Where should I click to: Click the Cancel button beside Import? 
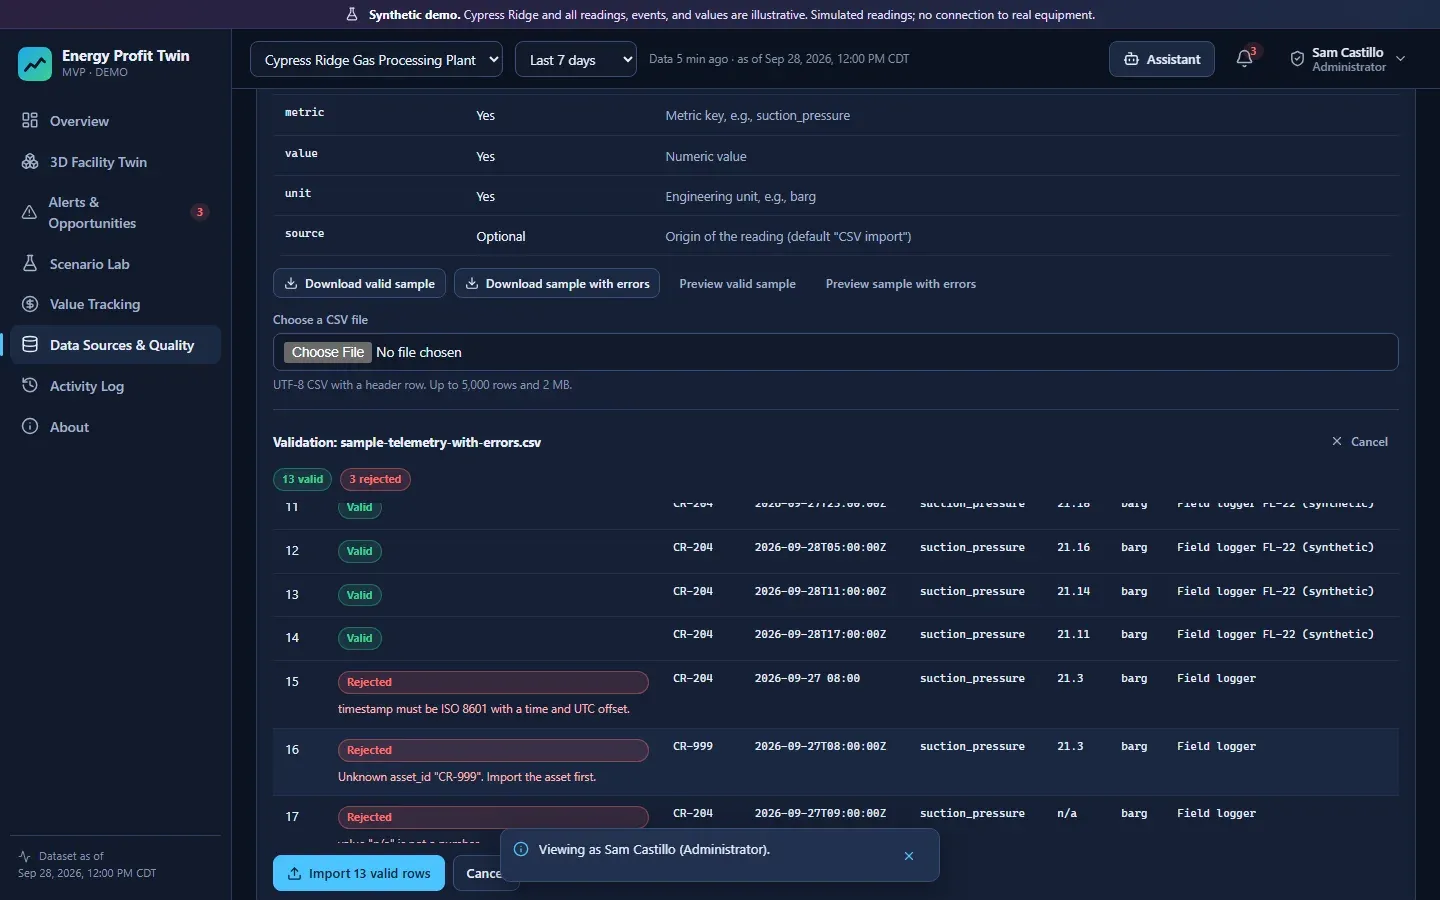point(485,873)
